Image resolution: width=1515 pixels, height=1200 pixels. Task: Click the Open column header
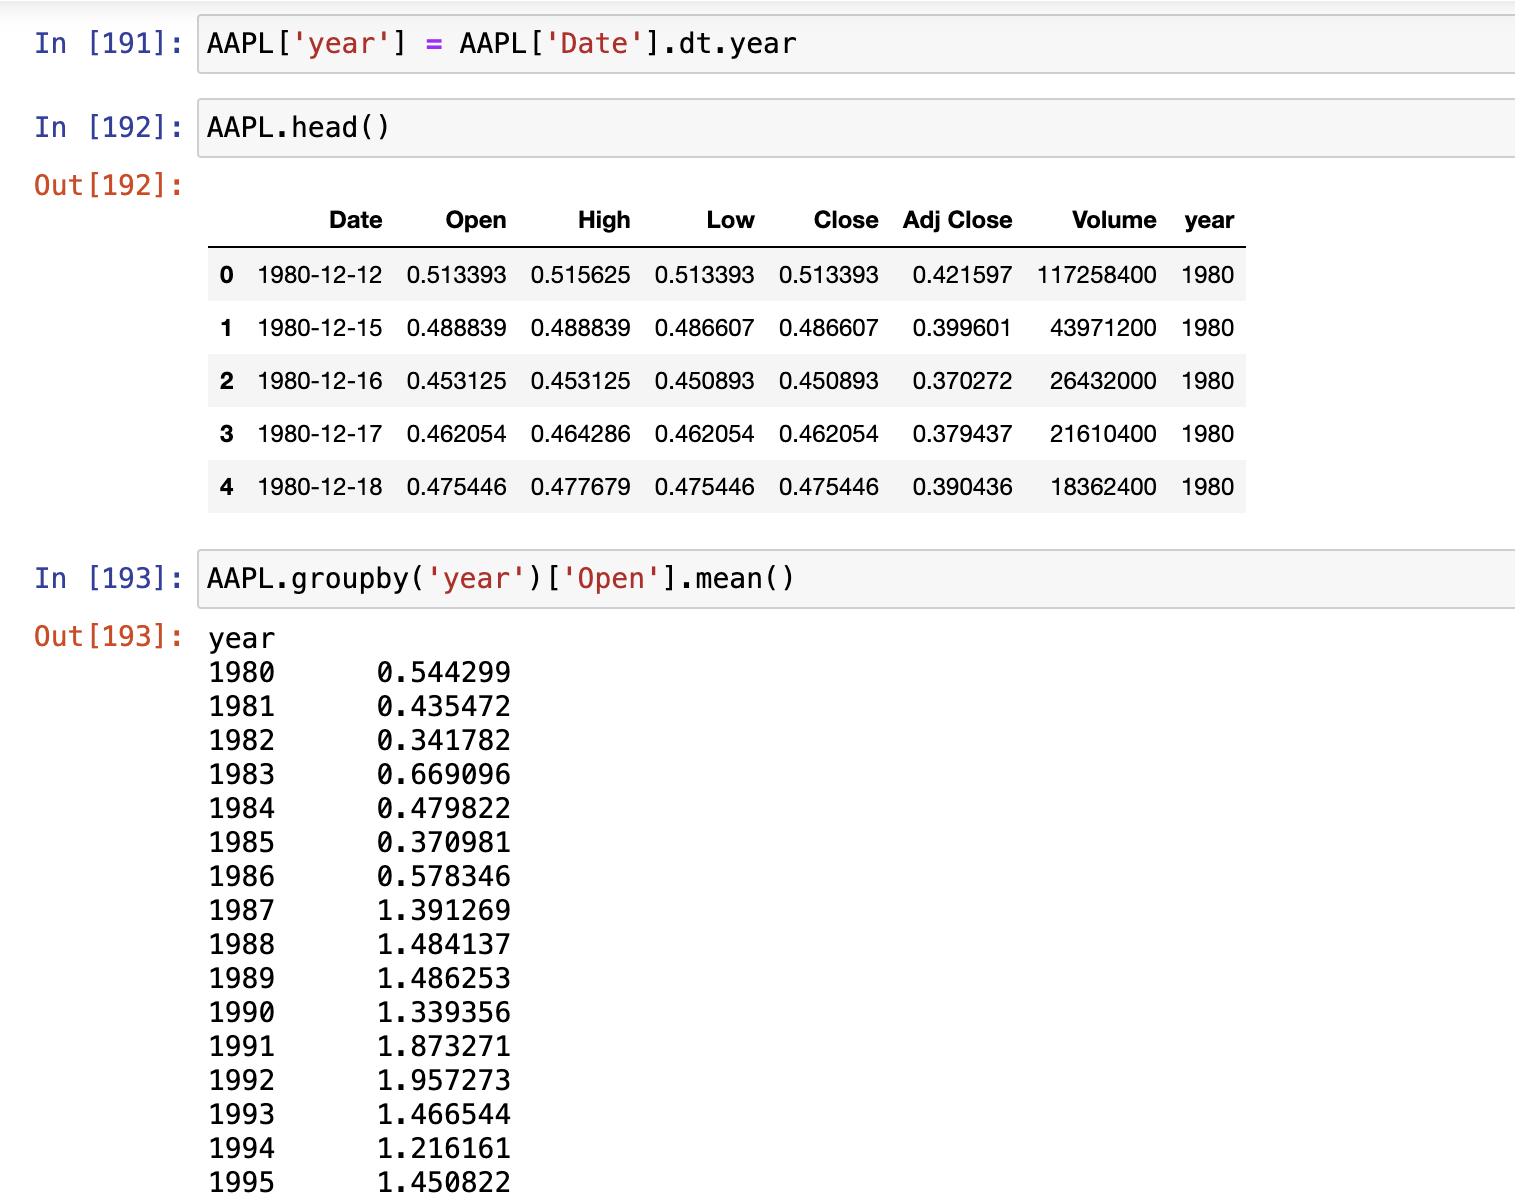click(476, 220)
